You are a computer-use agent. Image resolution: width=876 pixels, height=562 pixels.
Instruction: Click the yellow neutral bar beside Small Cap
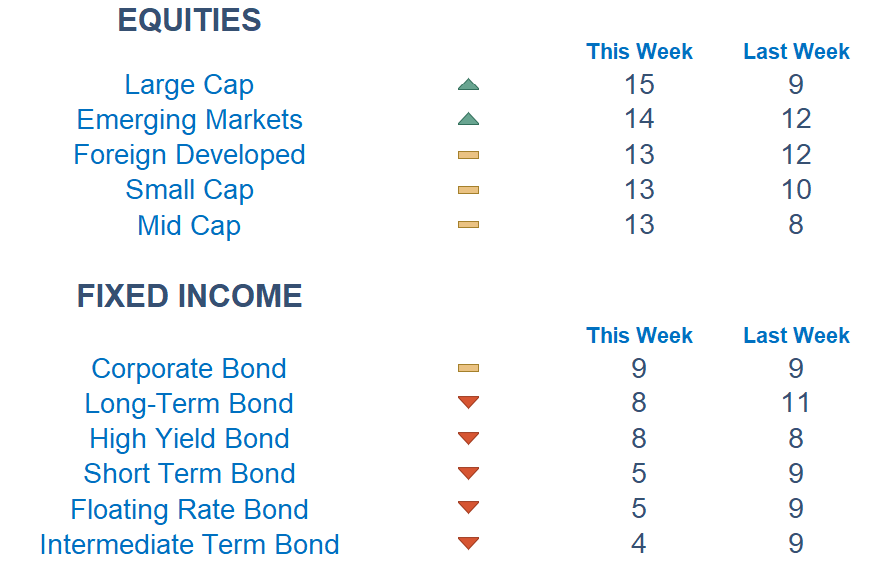pyautogui.click(x=468, y=190)
